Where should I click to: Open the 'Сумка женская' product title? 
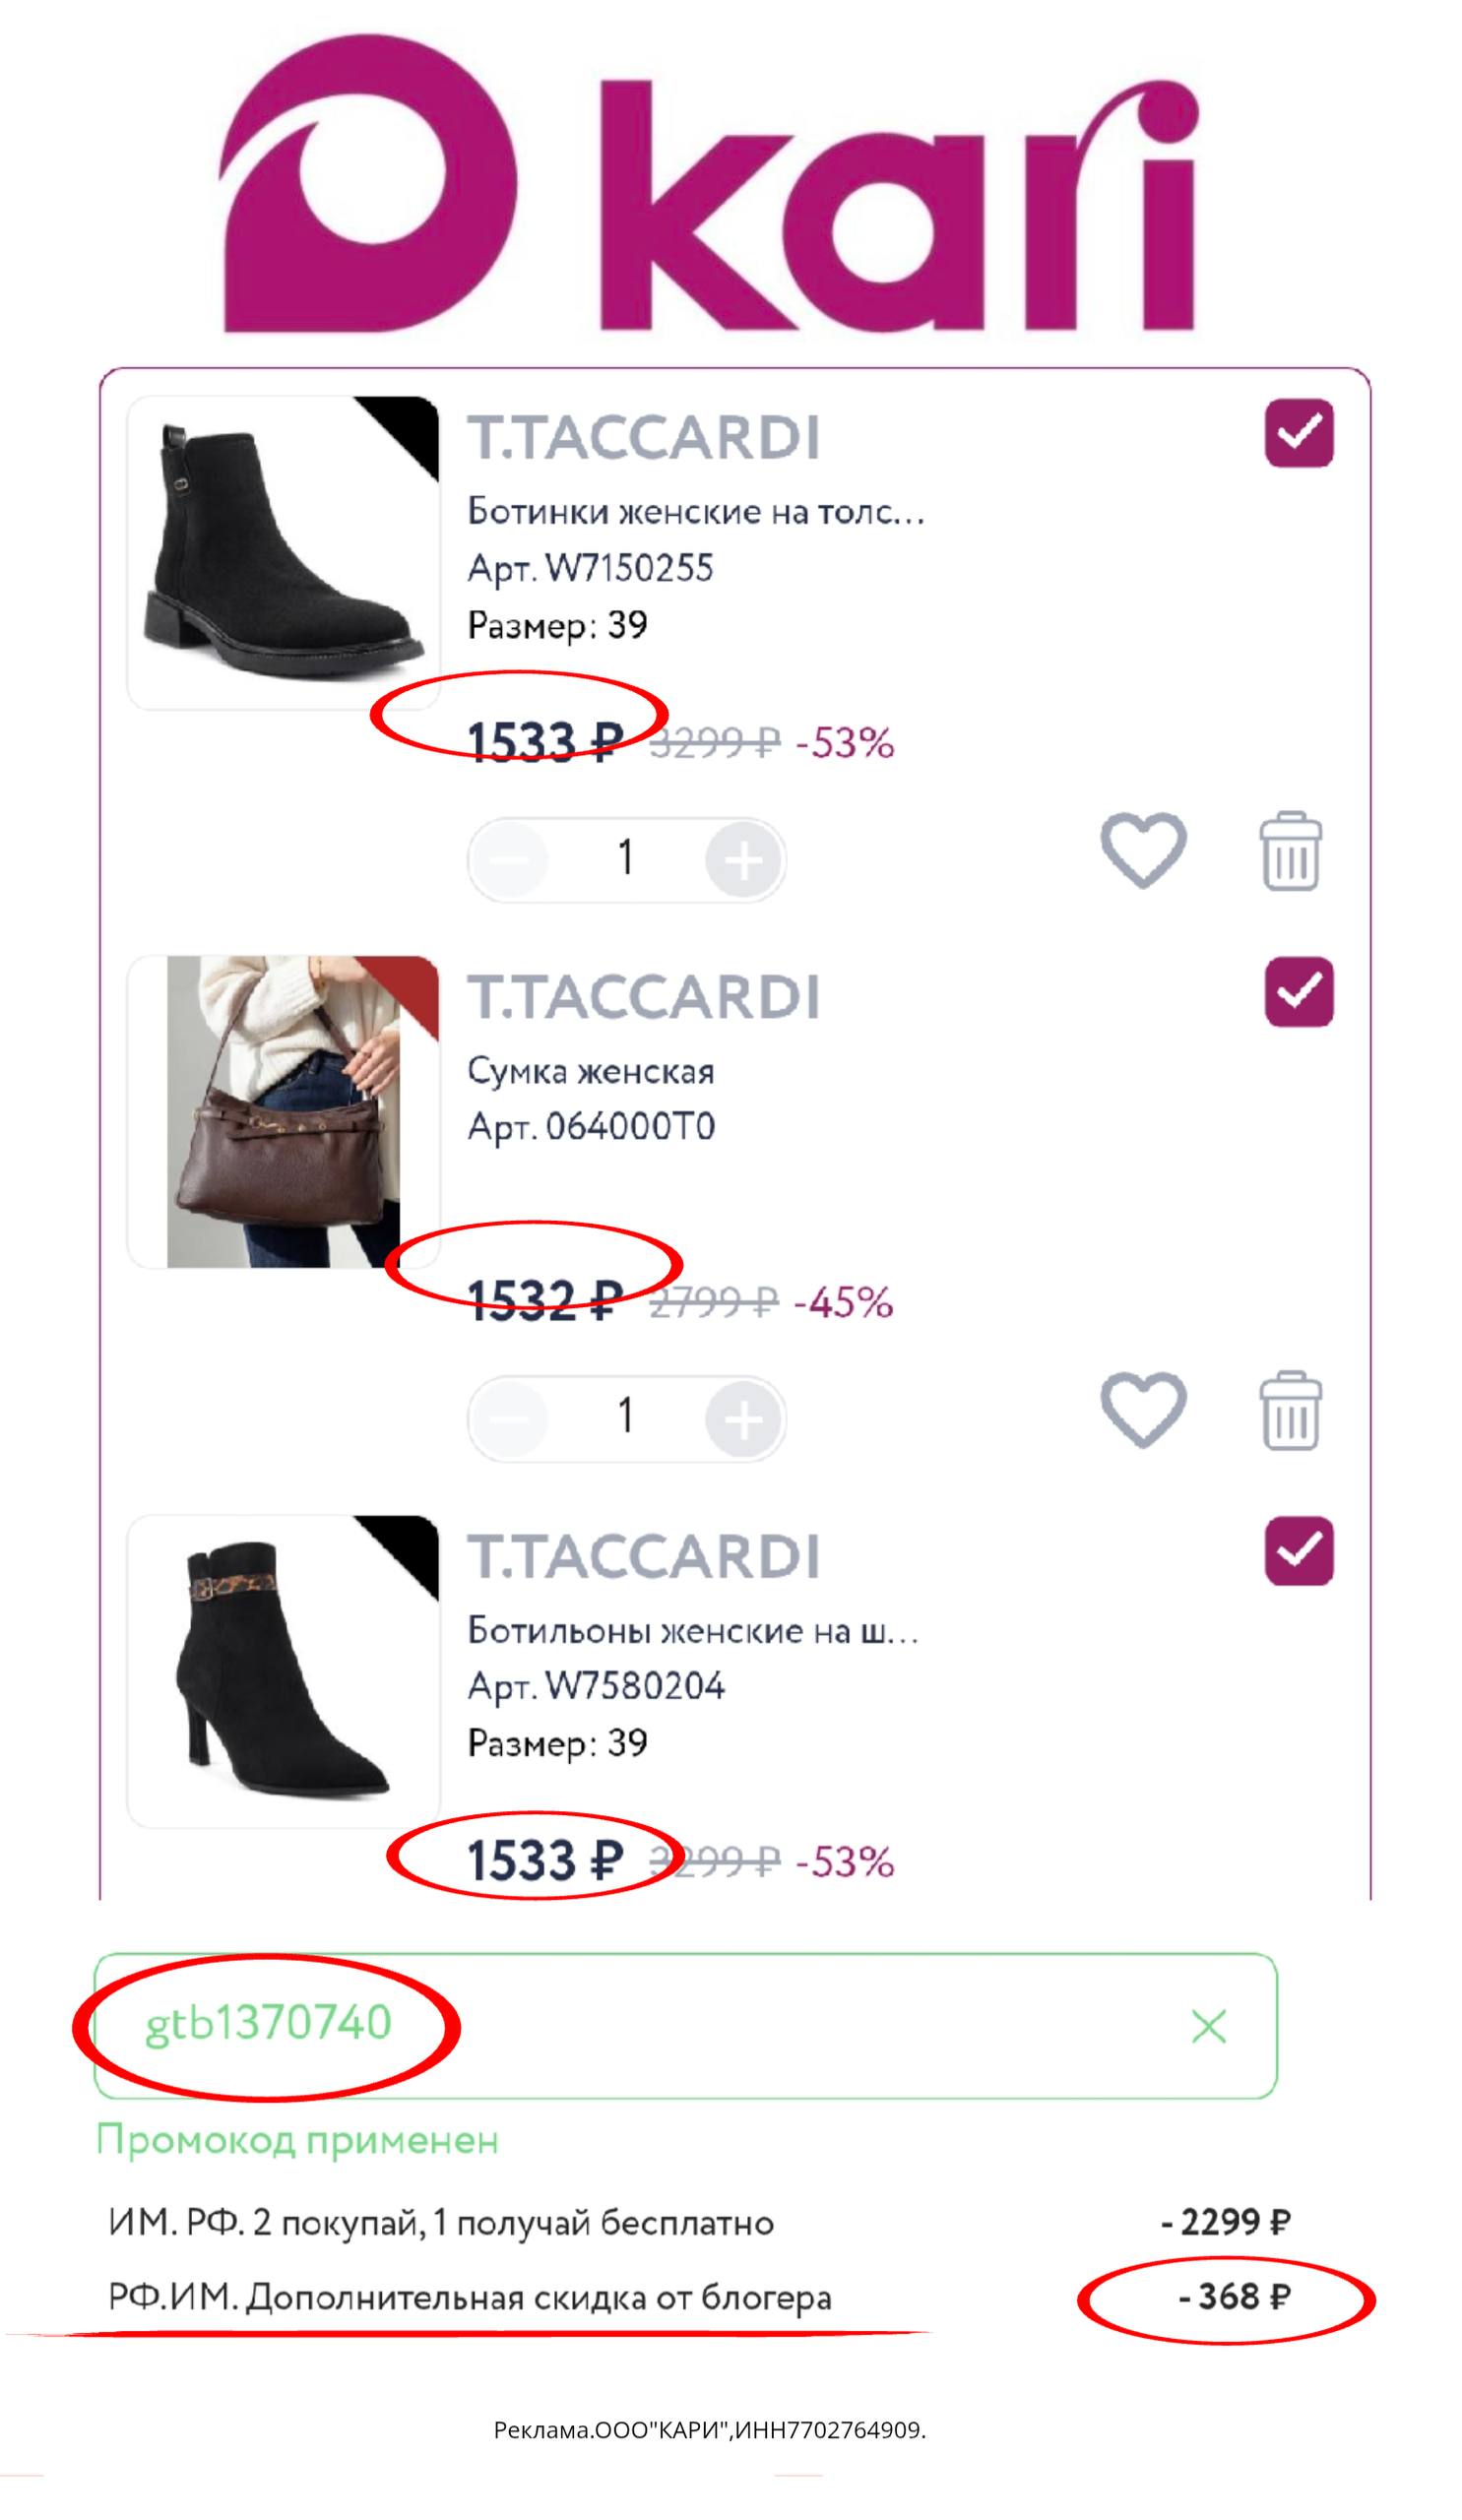click(x=590, y=1072)
